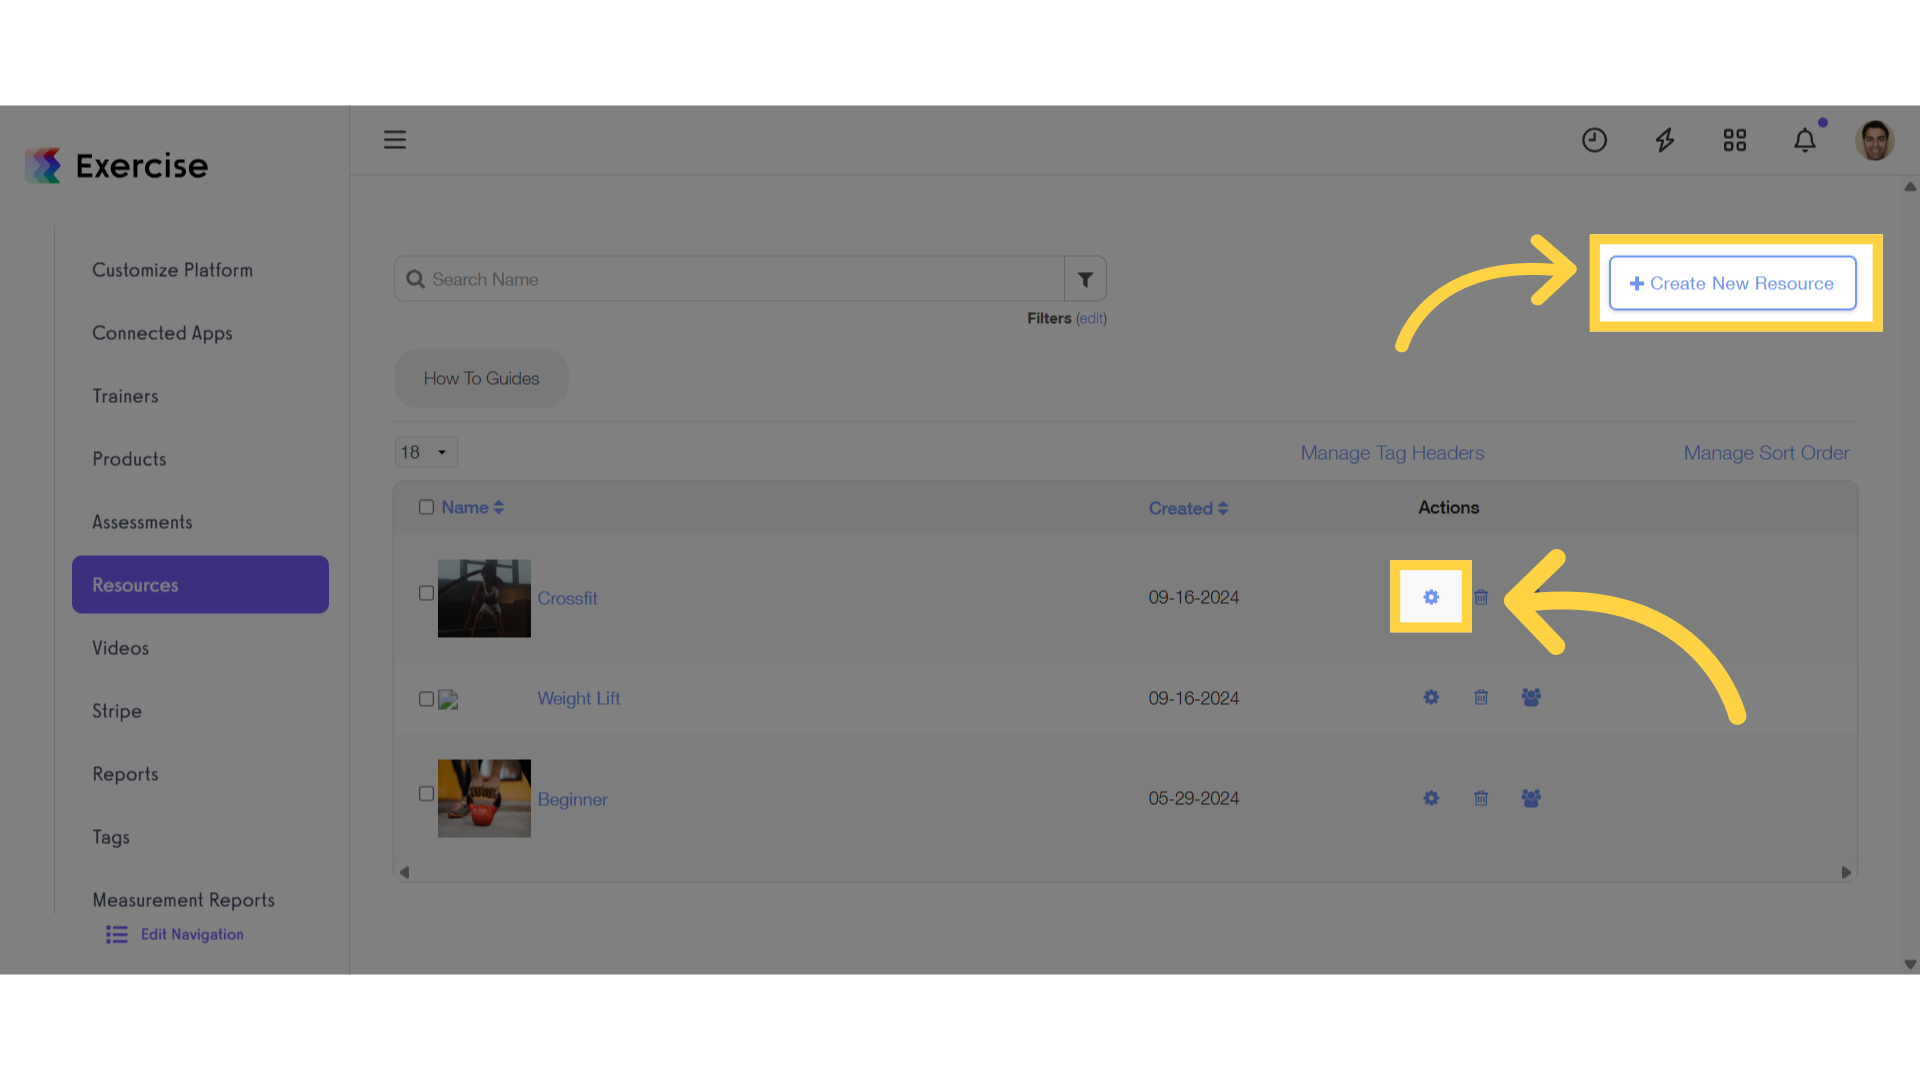Open settings gear for Crossfit resource

[1431, 597]
